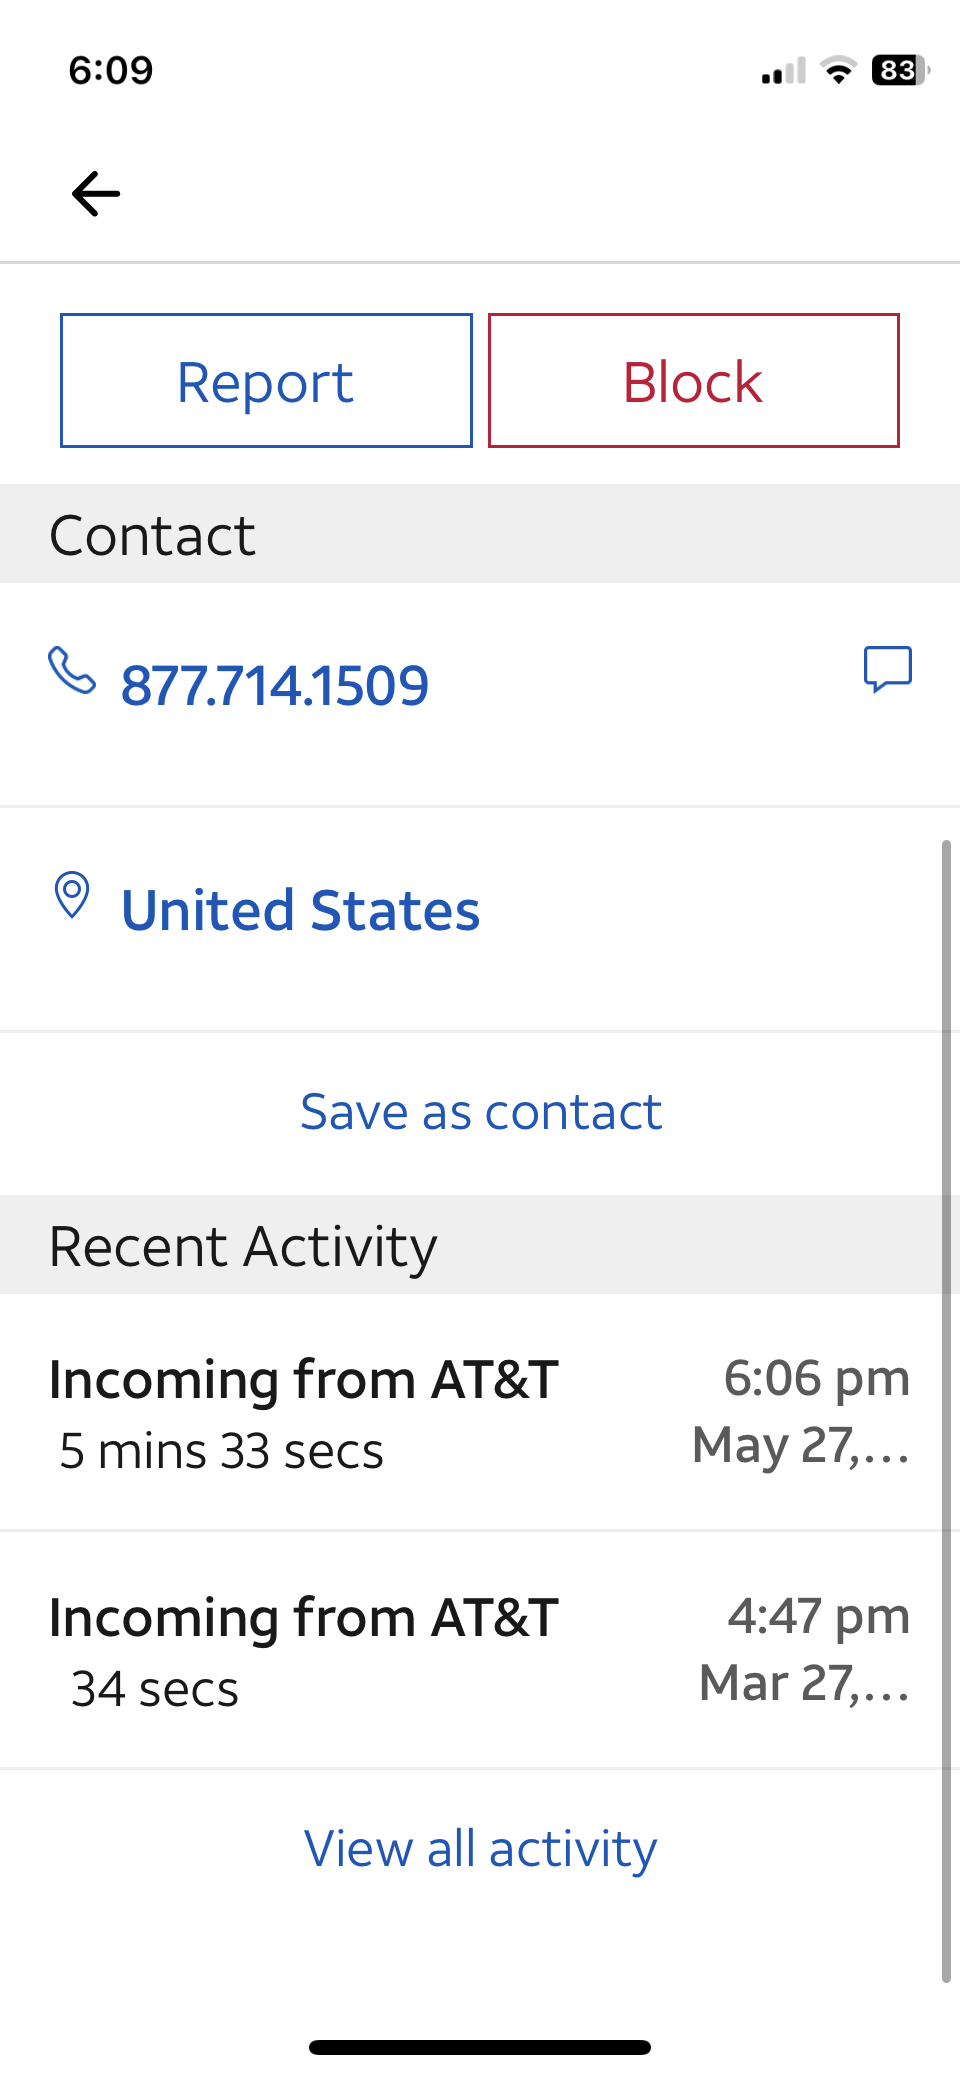Tap the cellular signal bars
960x2079 pixels.
(x=783, y=72)
